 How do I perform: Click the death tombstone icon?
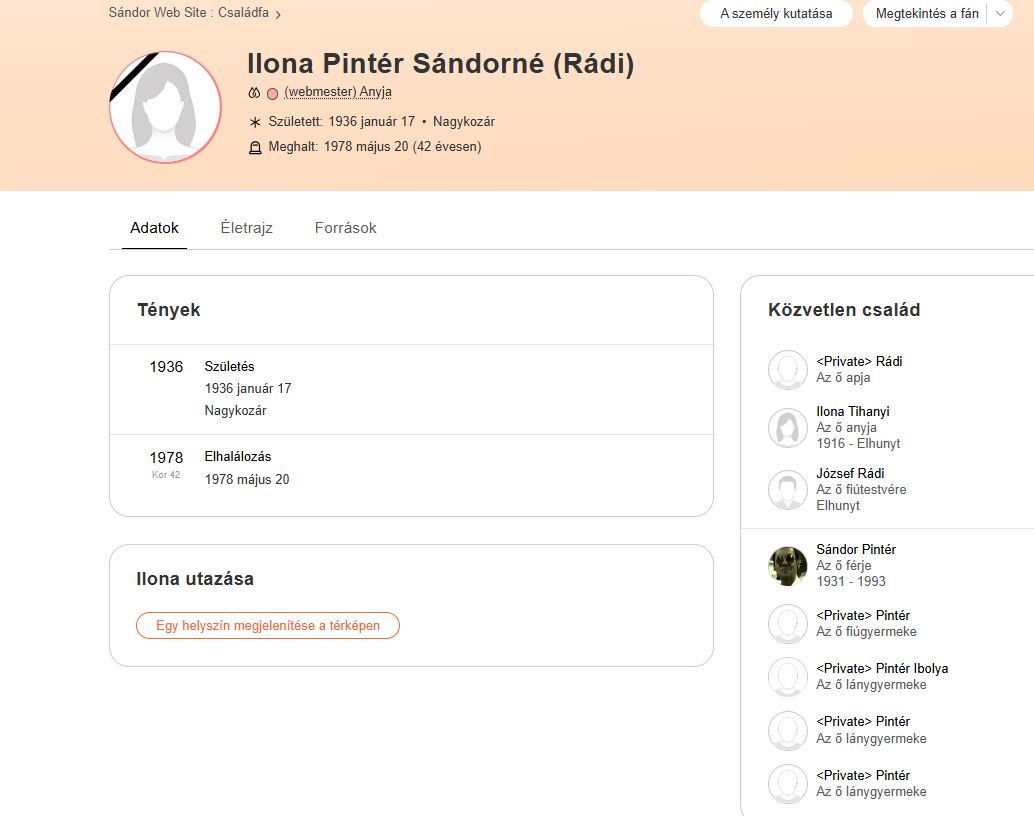point(254,147)
